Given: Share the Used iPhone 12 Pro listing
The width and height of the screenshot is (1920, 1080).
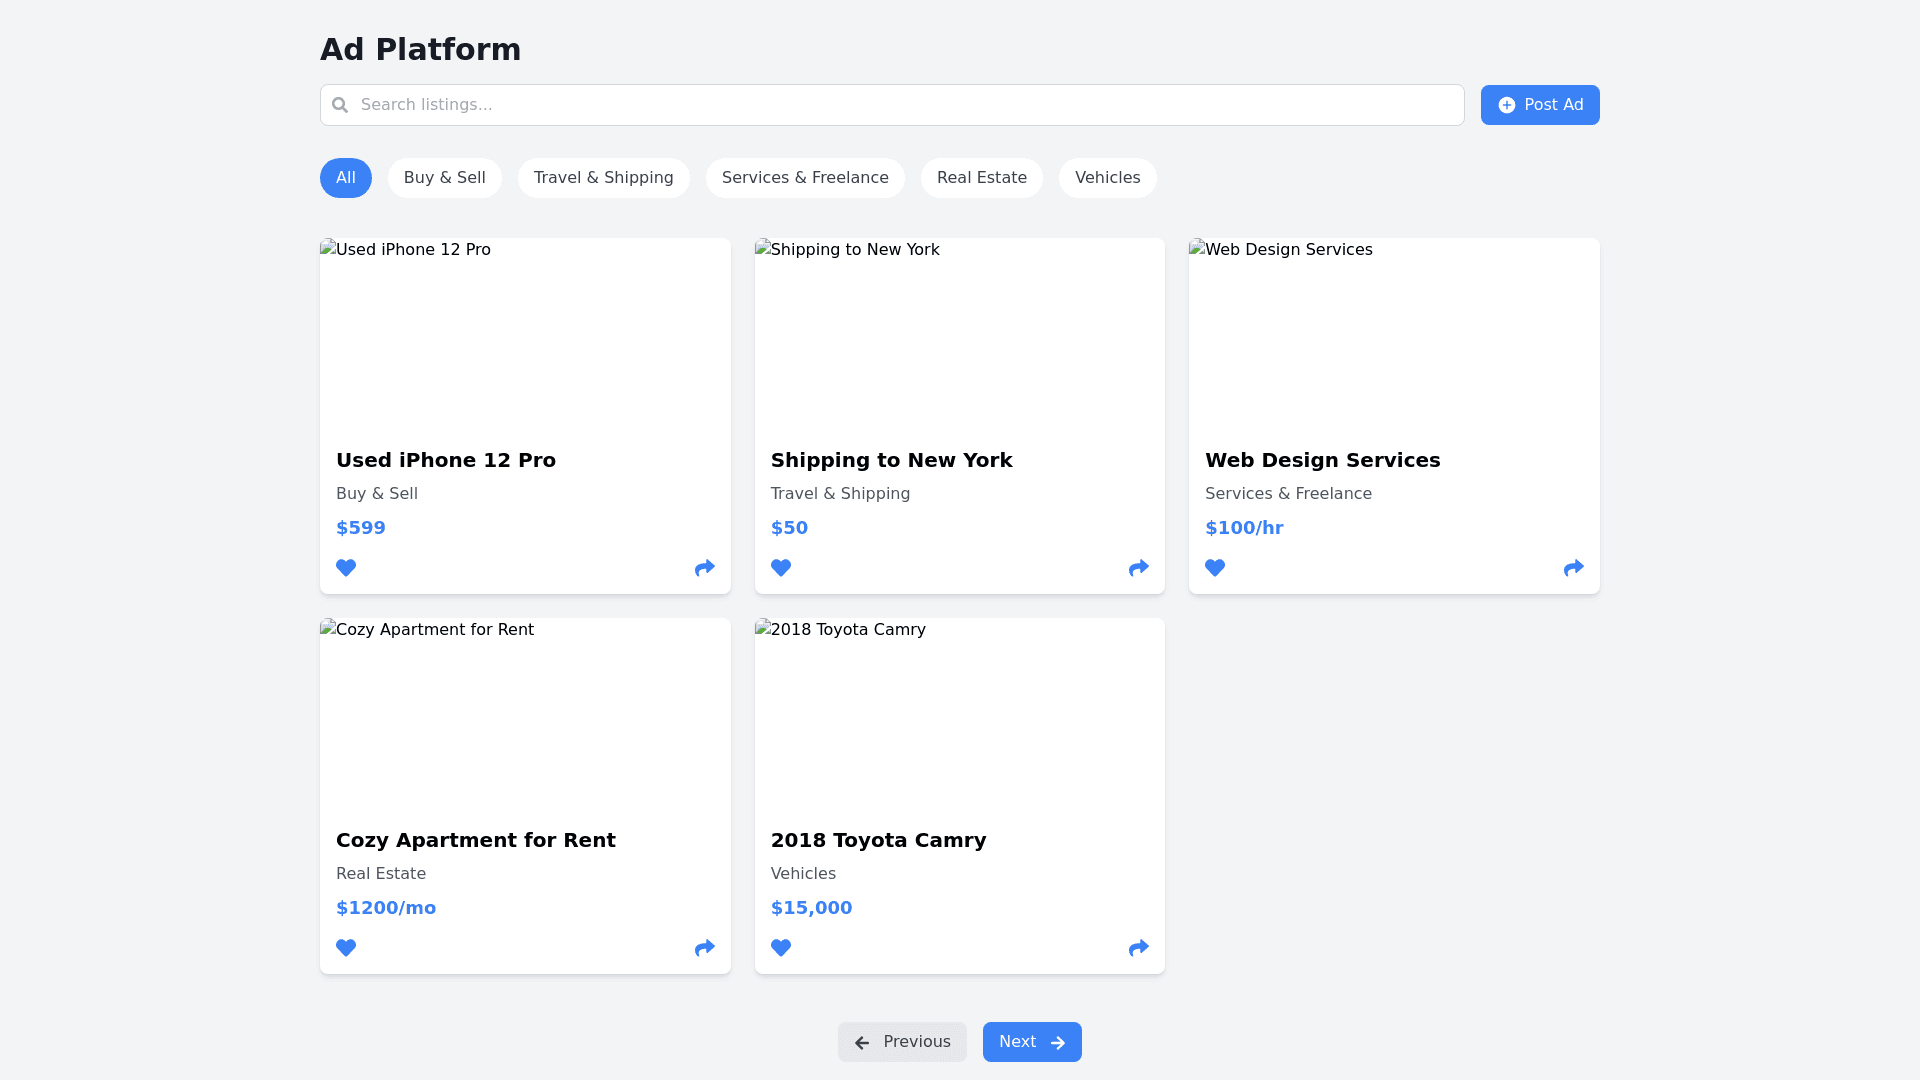Looking at the screenshot, I should (705, 568).
